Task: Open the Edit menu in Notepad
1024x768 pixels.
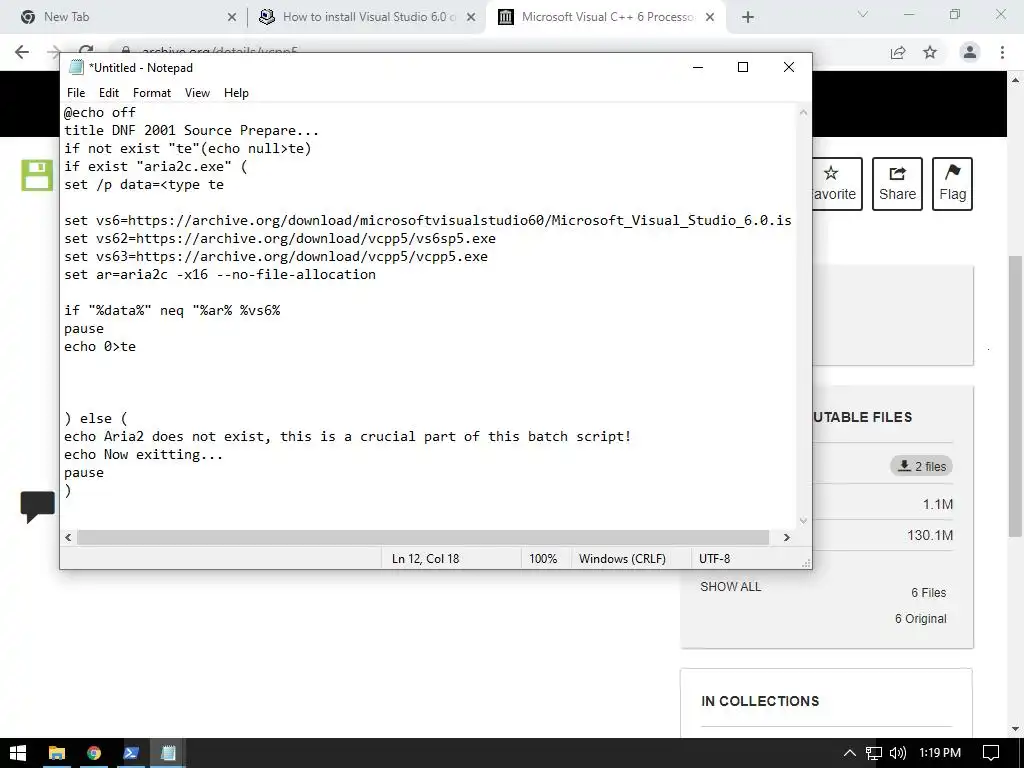Action: pos(108,93)
